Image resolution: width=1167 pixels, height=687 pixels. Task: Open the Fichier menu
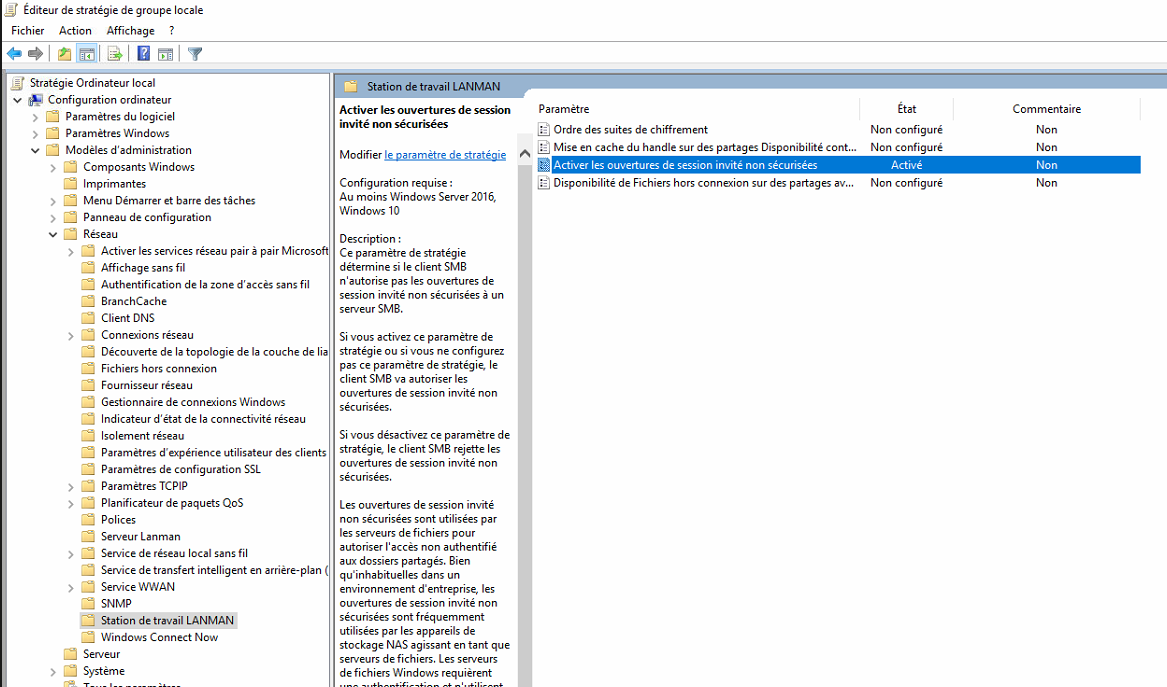pyautogui.click(x=28, y=31)
